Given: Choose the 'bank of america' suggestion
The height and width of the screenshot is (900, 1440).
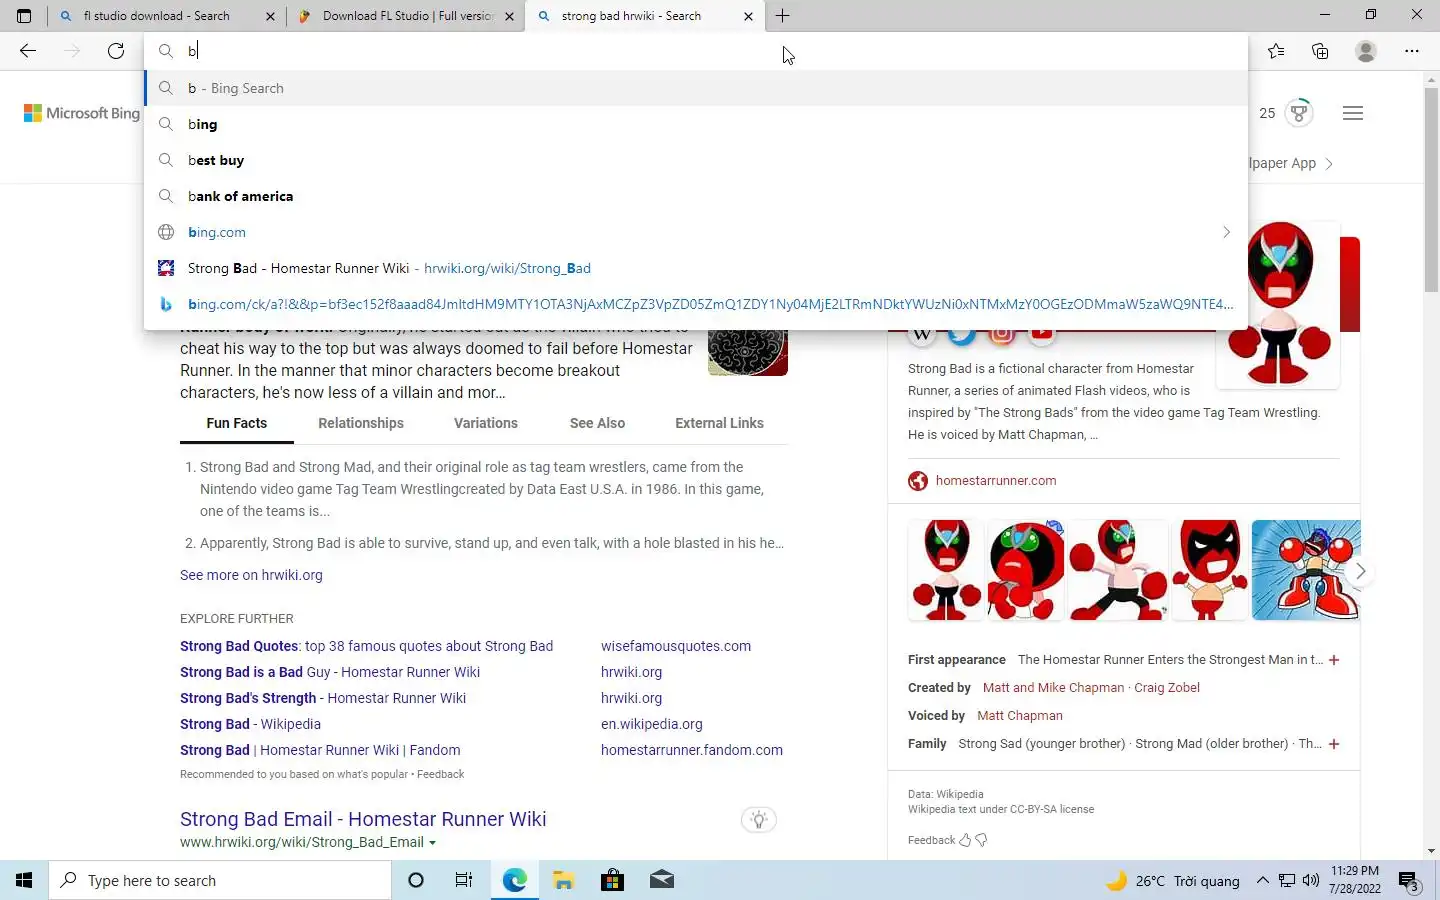Looking at the screenshot, I should (696, 196).
